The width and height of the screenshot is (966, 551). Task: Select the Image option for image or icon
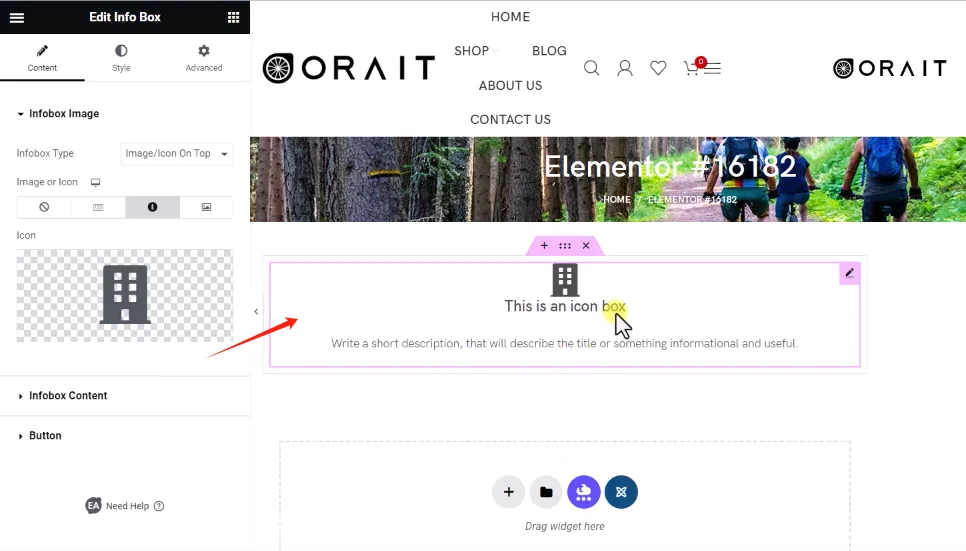click(x=206, y=207)
